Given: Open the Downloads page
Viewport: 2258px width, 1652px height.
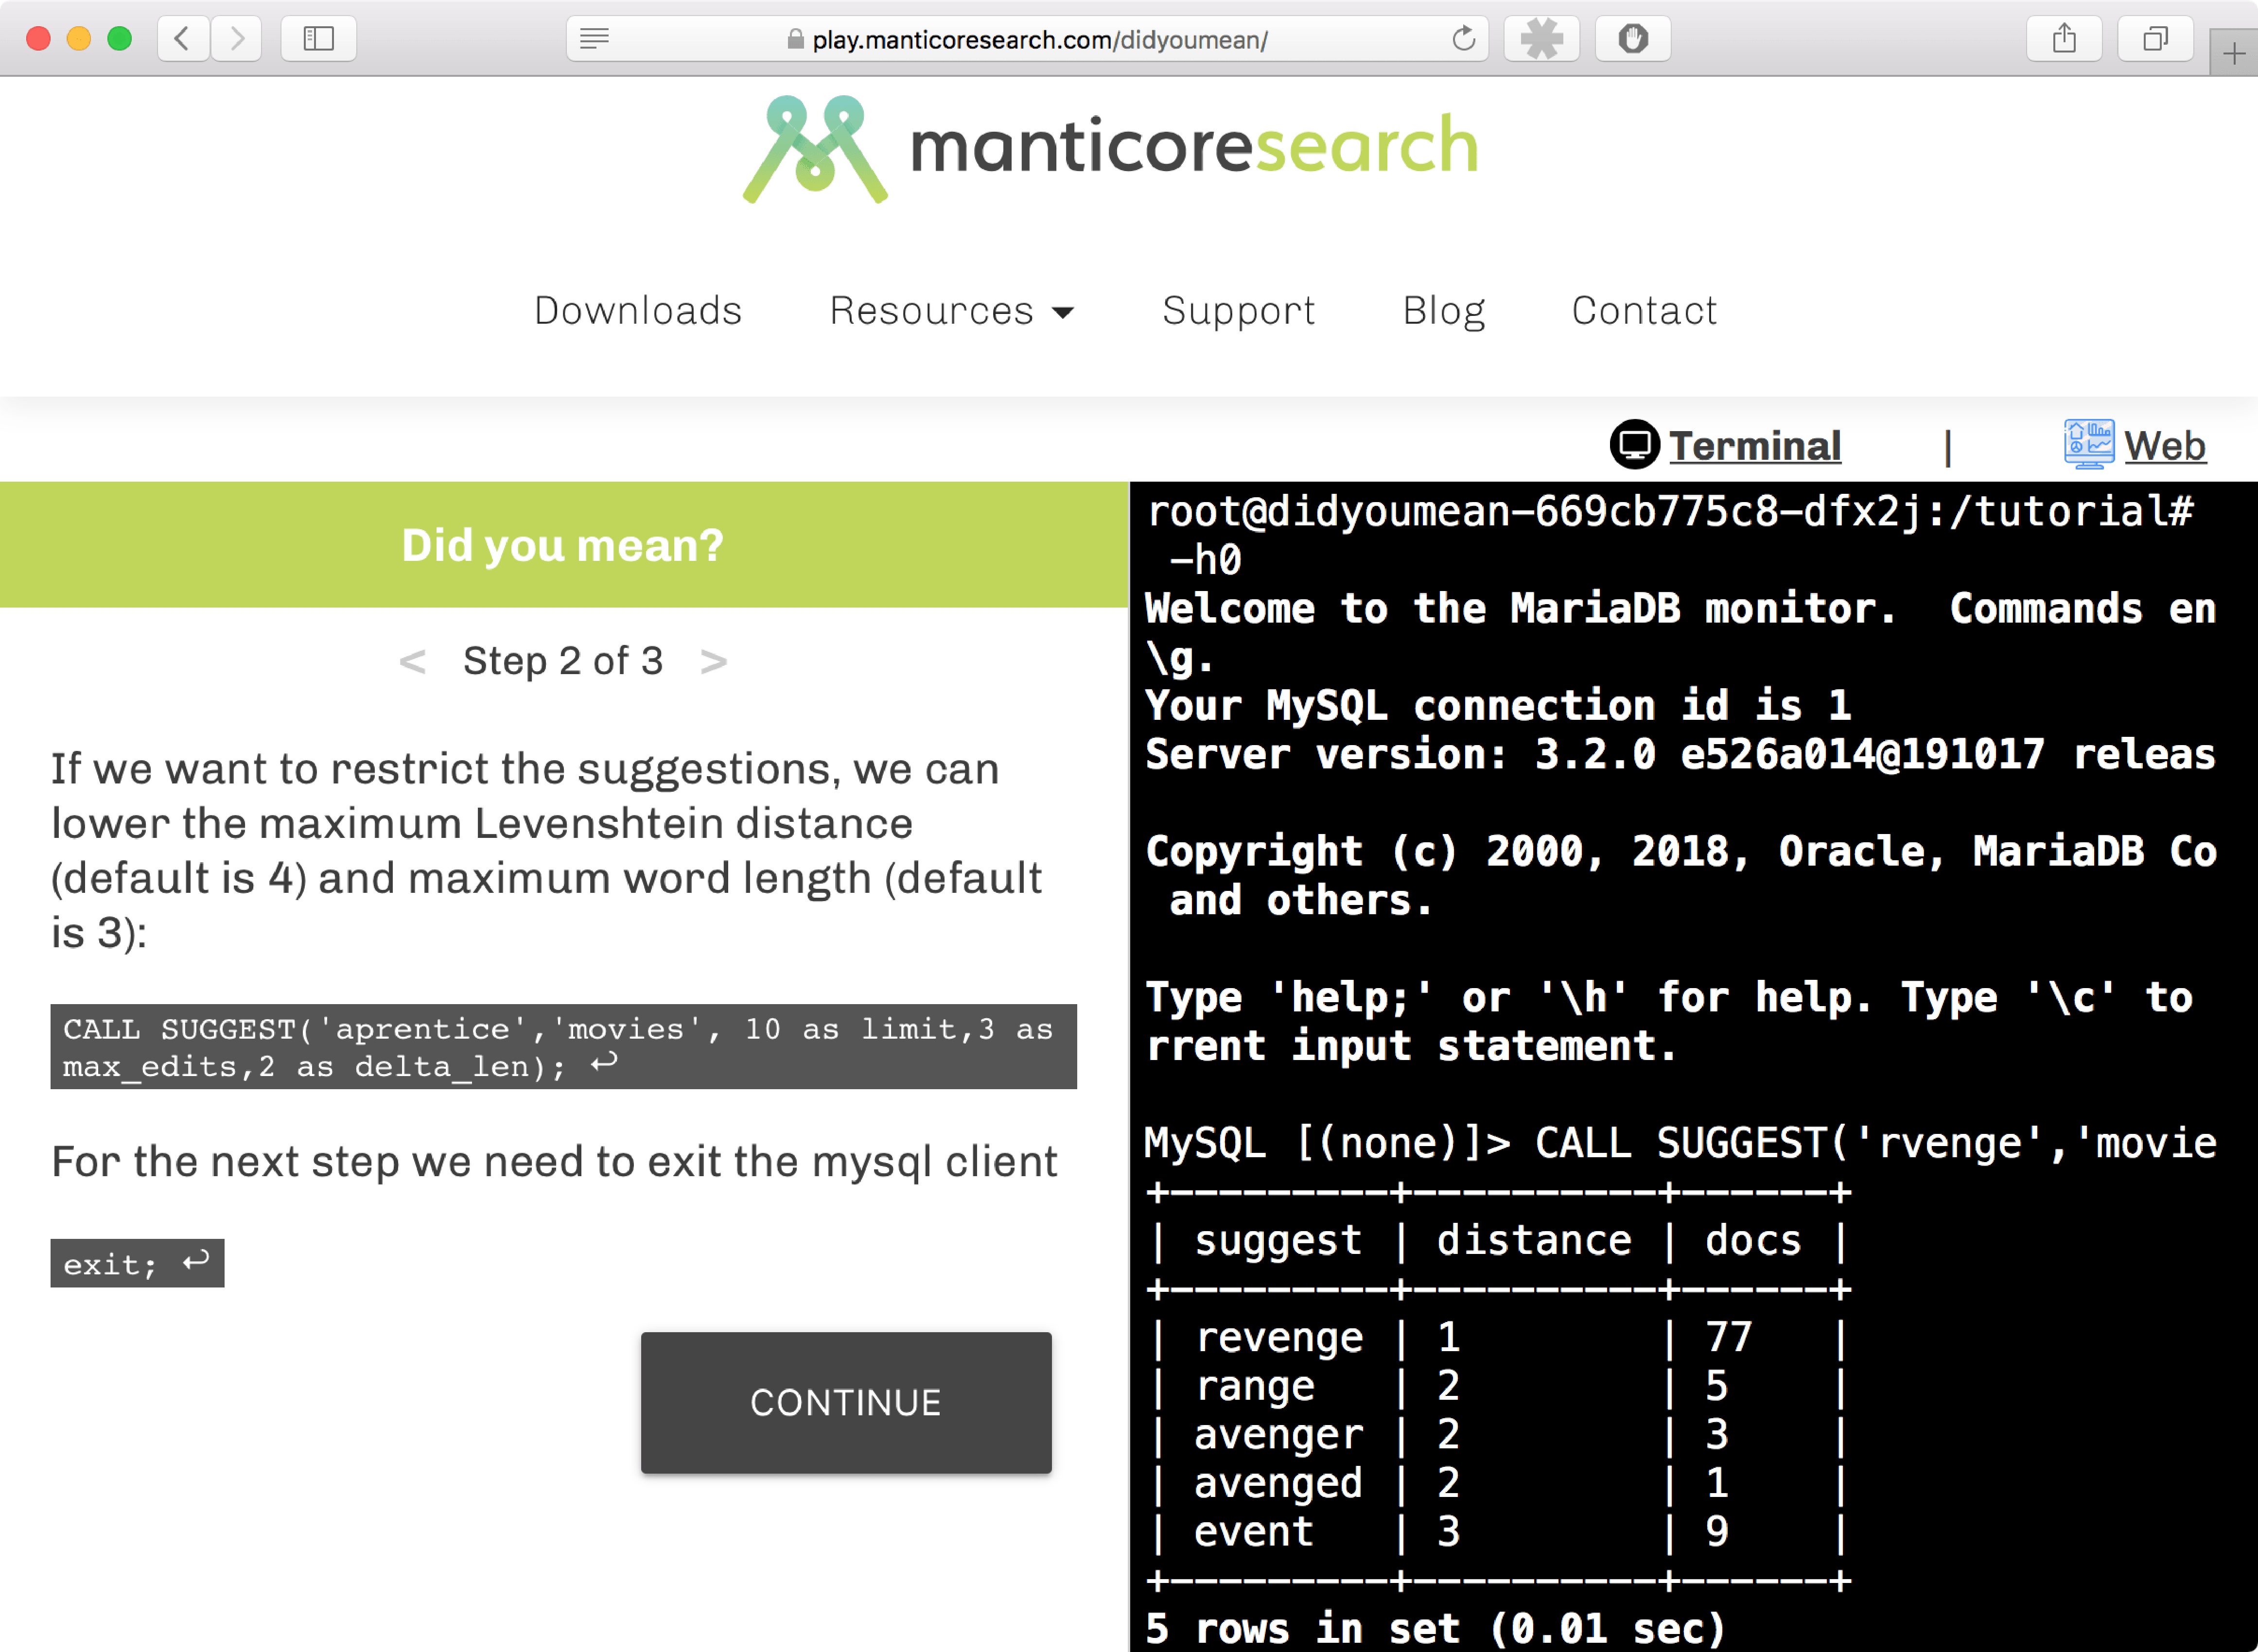Looking at the screenshot, I should click(x=637, y=311).
